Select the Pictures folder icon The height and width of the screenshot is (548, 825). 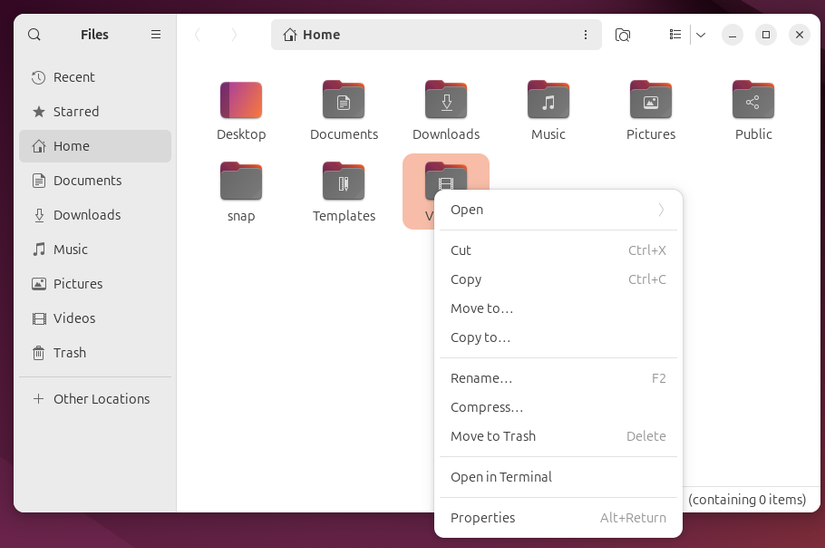click(651, 101)
